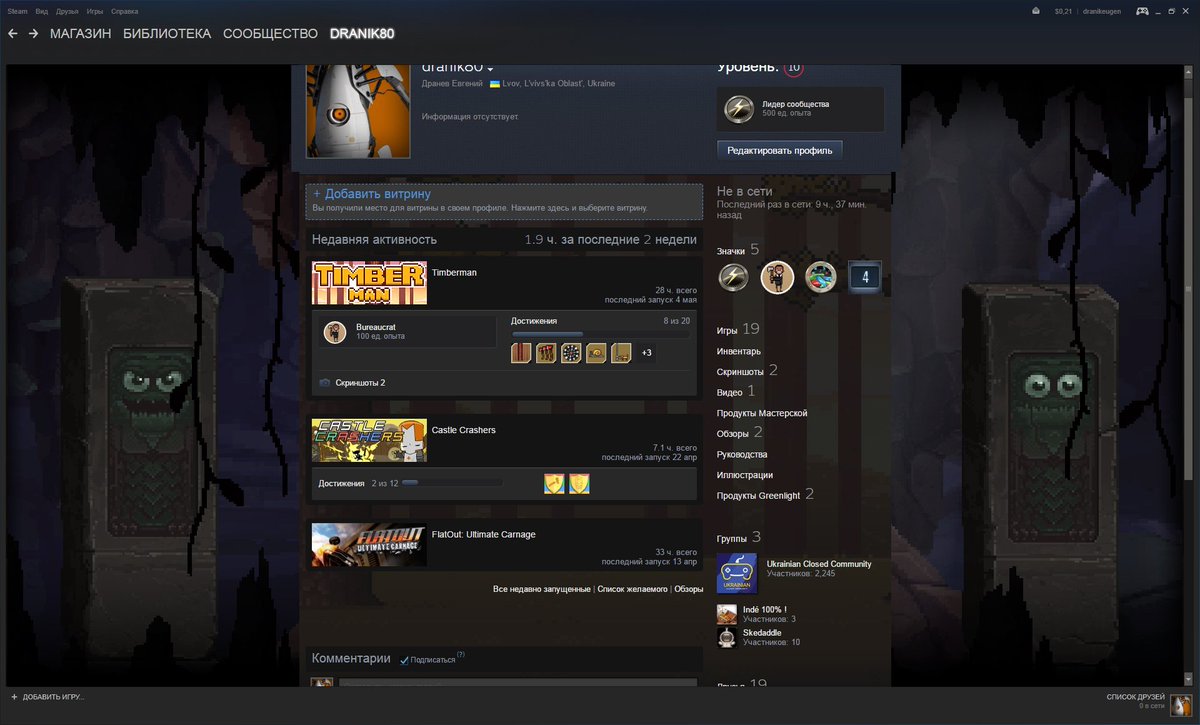Open the Лидер сообщества badge icon
Screen dimensions: 1200x725
tap(739, 109)
